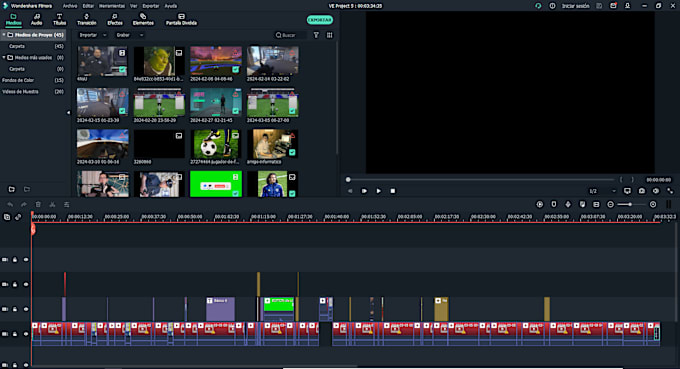
Task: Add a new folder icon
Action: pos(12,189)
